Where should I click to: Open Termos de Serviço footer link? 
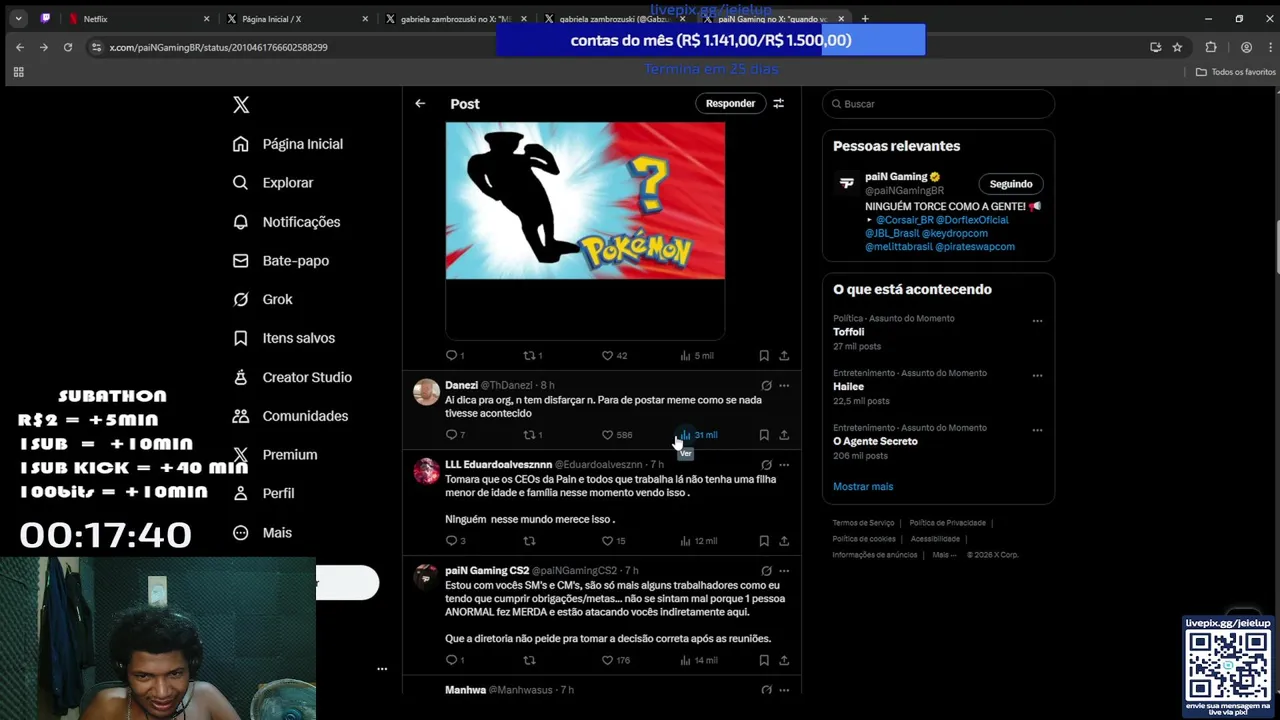click(863, 523)
